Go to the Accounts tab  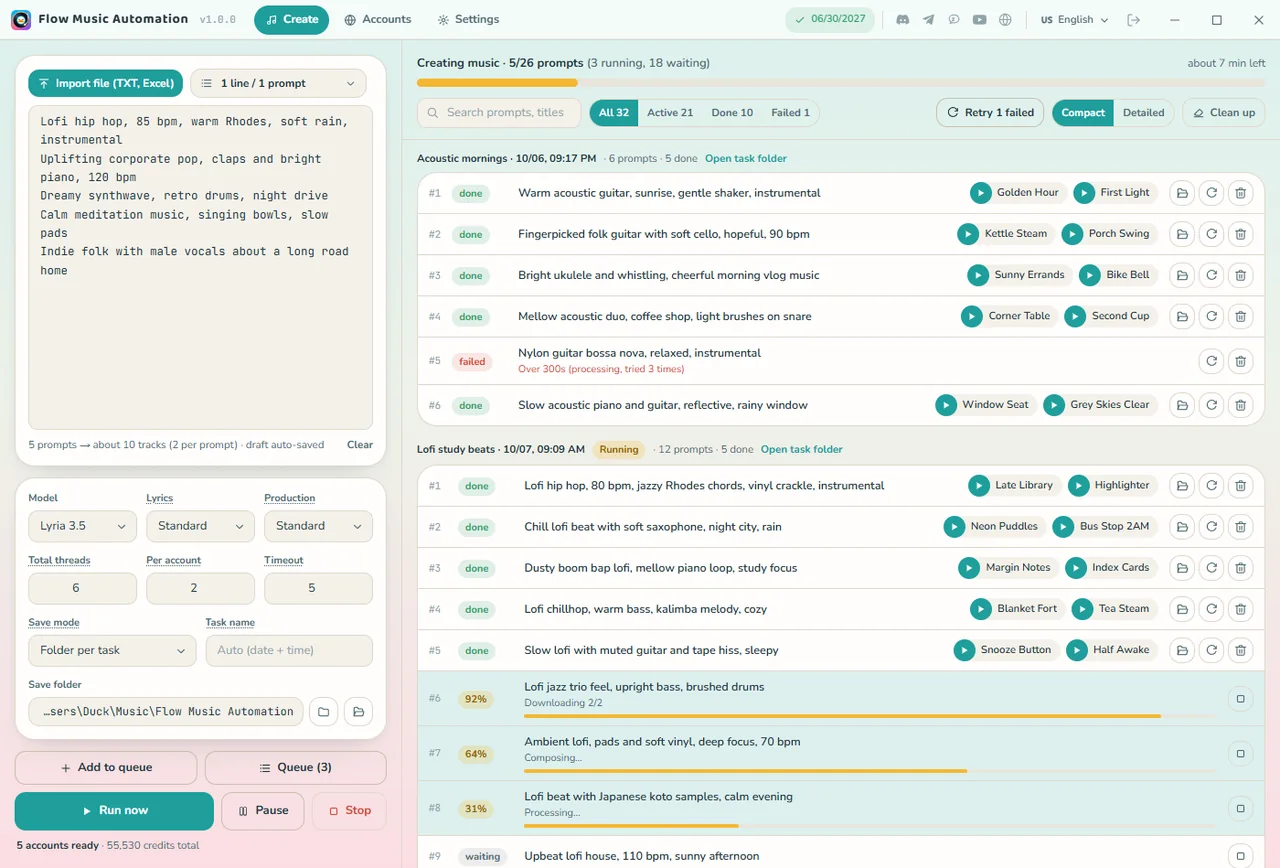tap(378, 20)
